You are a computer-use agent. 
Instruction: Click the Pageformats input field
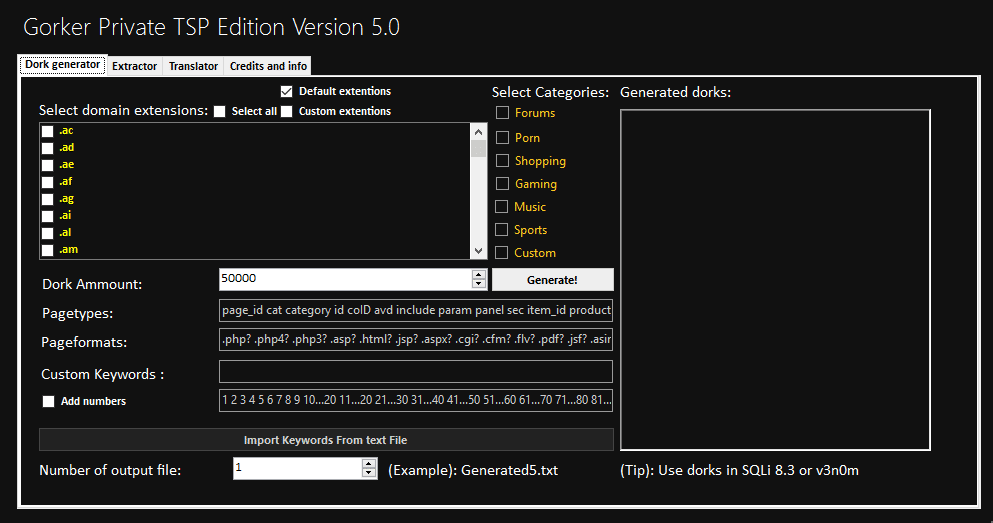click(415, 339)
